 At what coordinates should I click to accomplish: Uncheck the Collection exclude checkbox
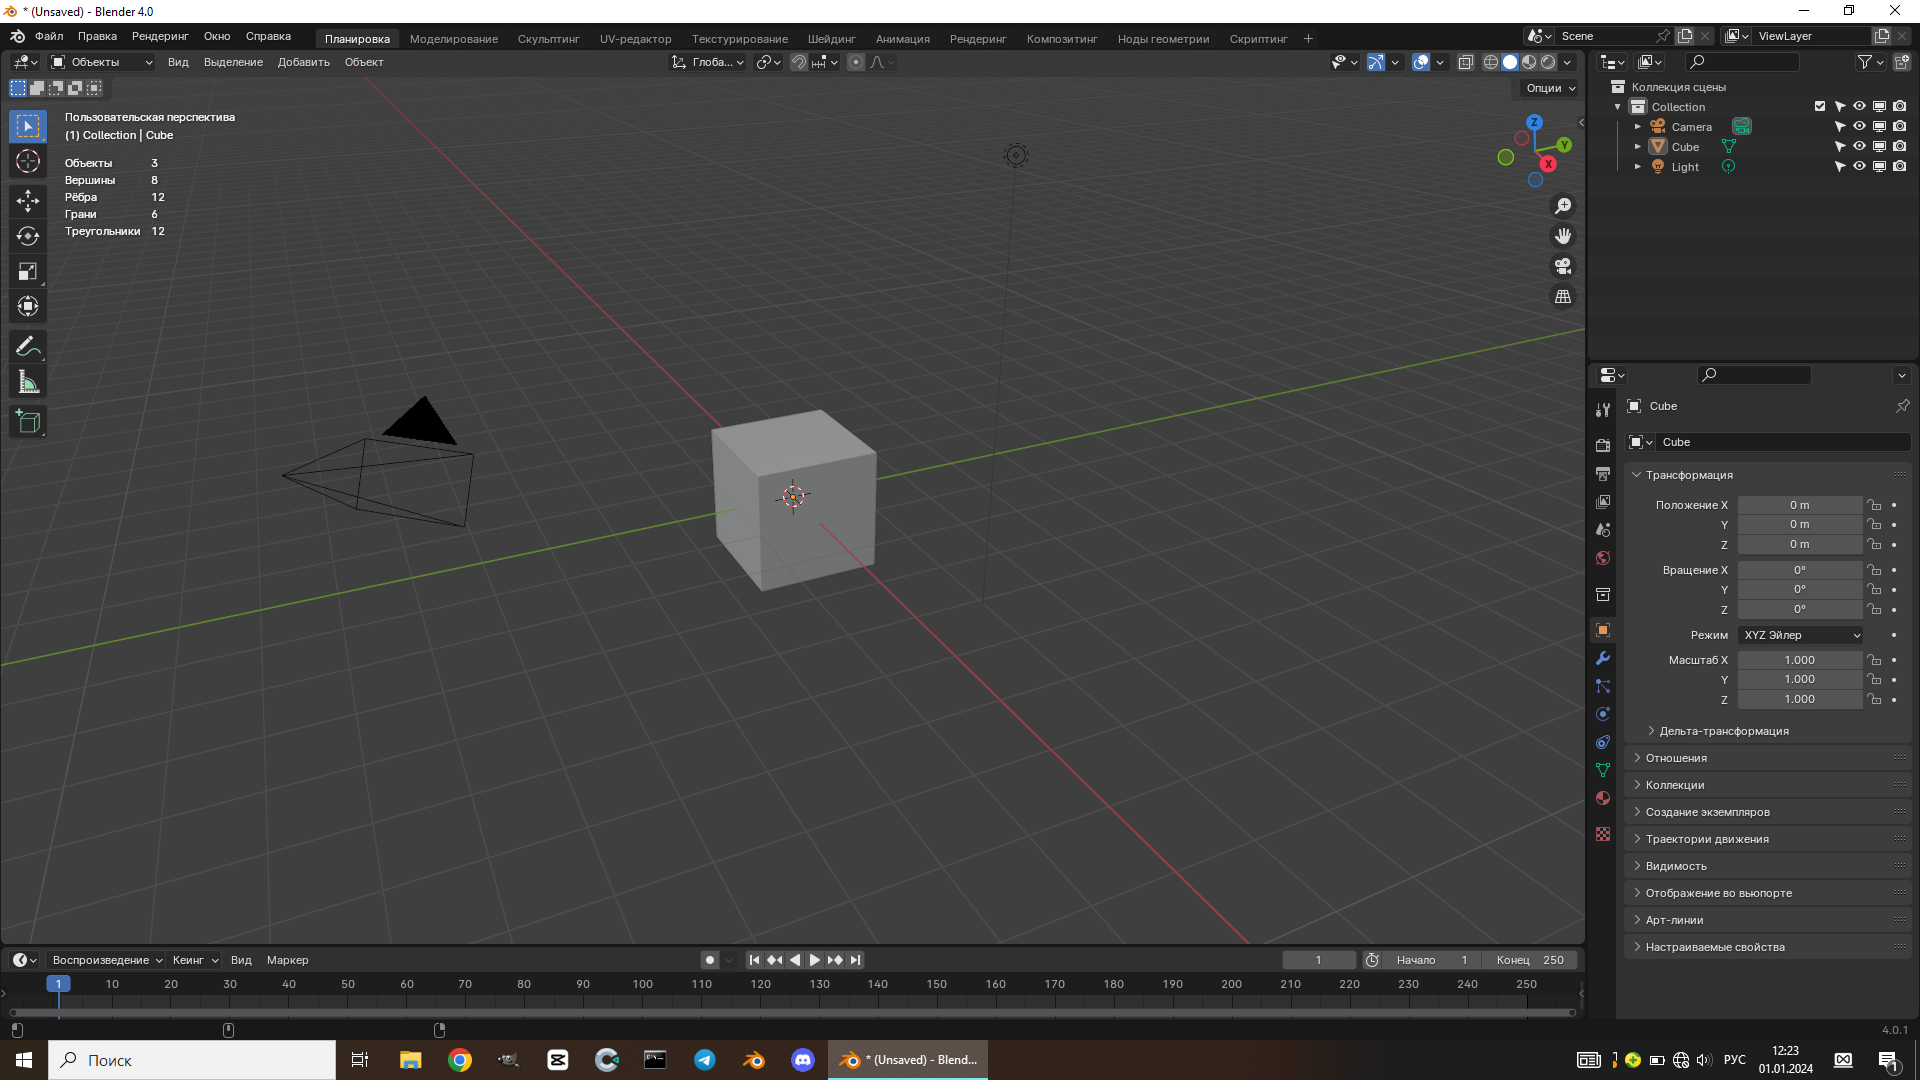pyautogui.click(x=1820, y=106)
